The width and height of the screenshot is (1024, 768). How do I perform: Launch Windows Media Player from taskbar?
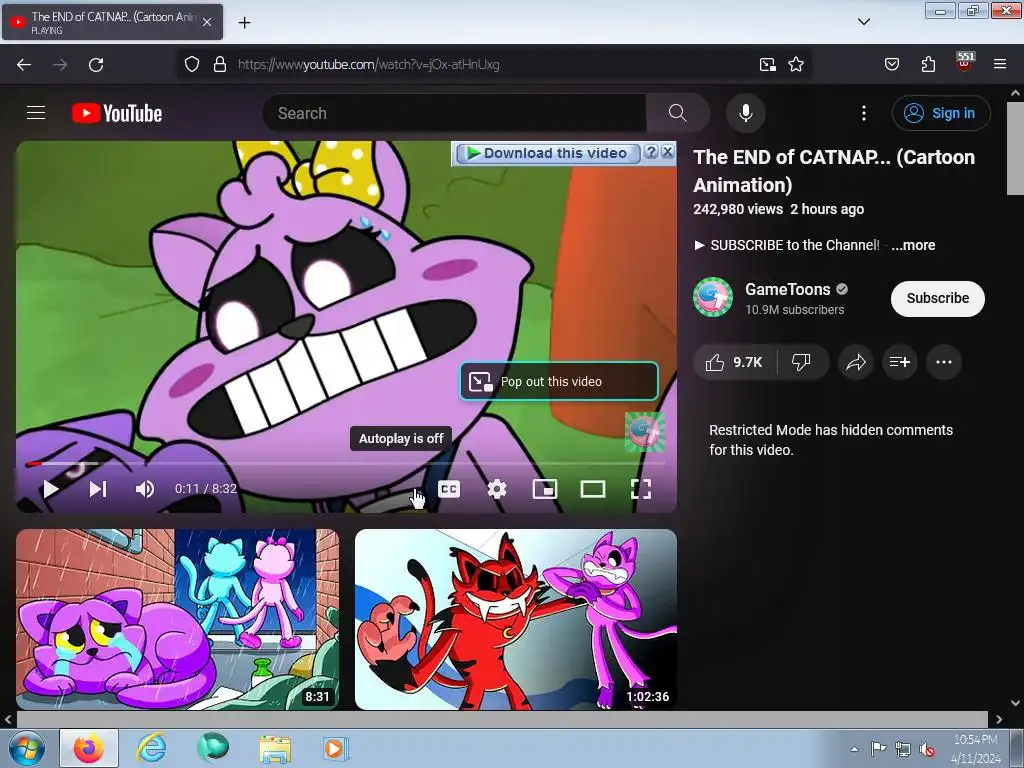pyautogui.click(x=336, y=748)
